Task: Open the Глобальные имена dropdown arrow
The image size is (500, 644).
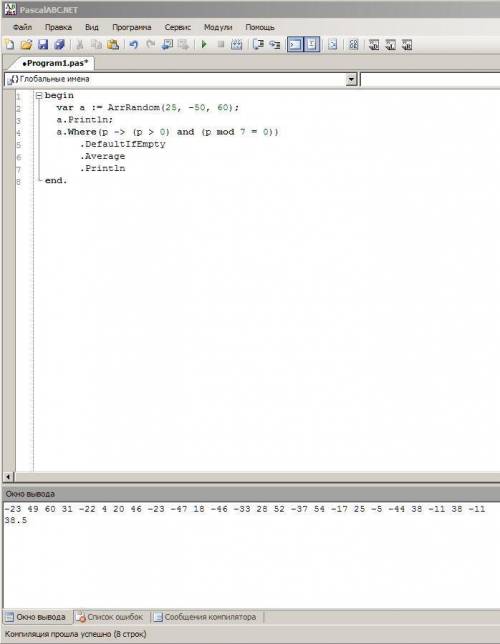Action: pyautogui.click(x=351, y=79)
